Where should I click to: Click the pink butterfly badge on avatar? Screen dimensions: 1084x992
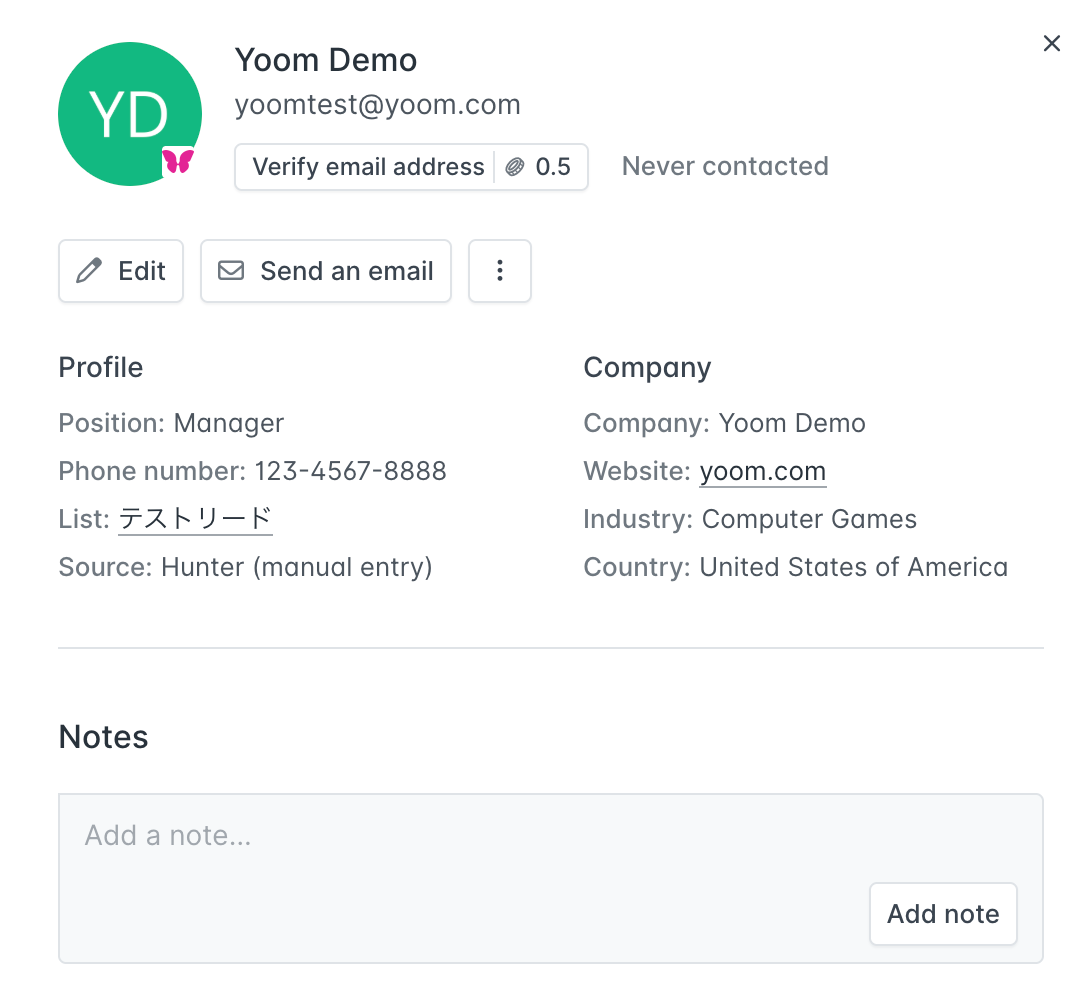click(x=178, y=162)
